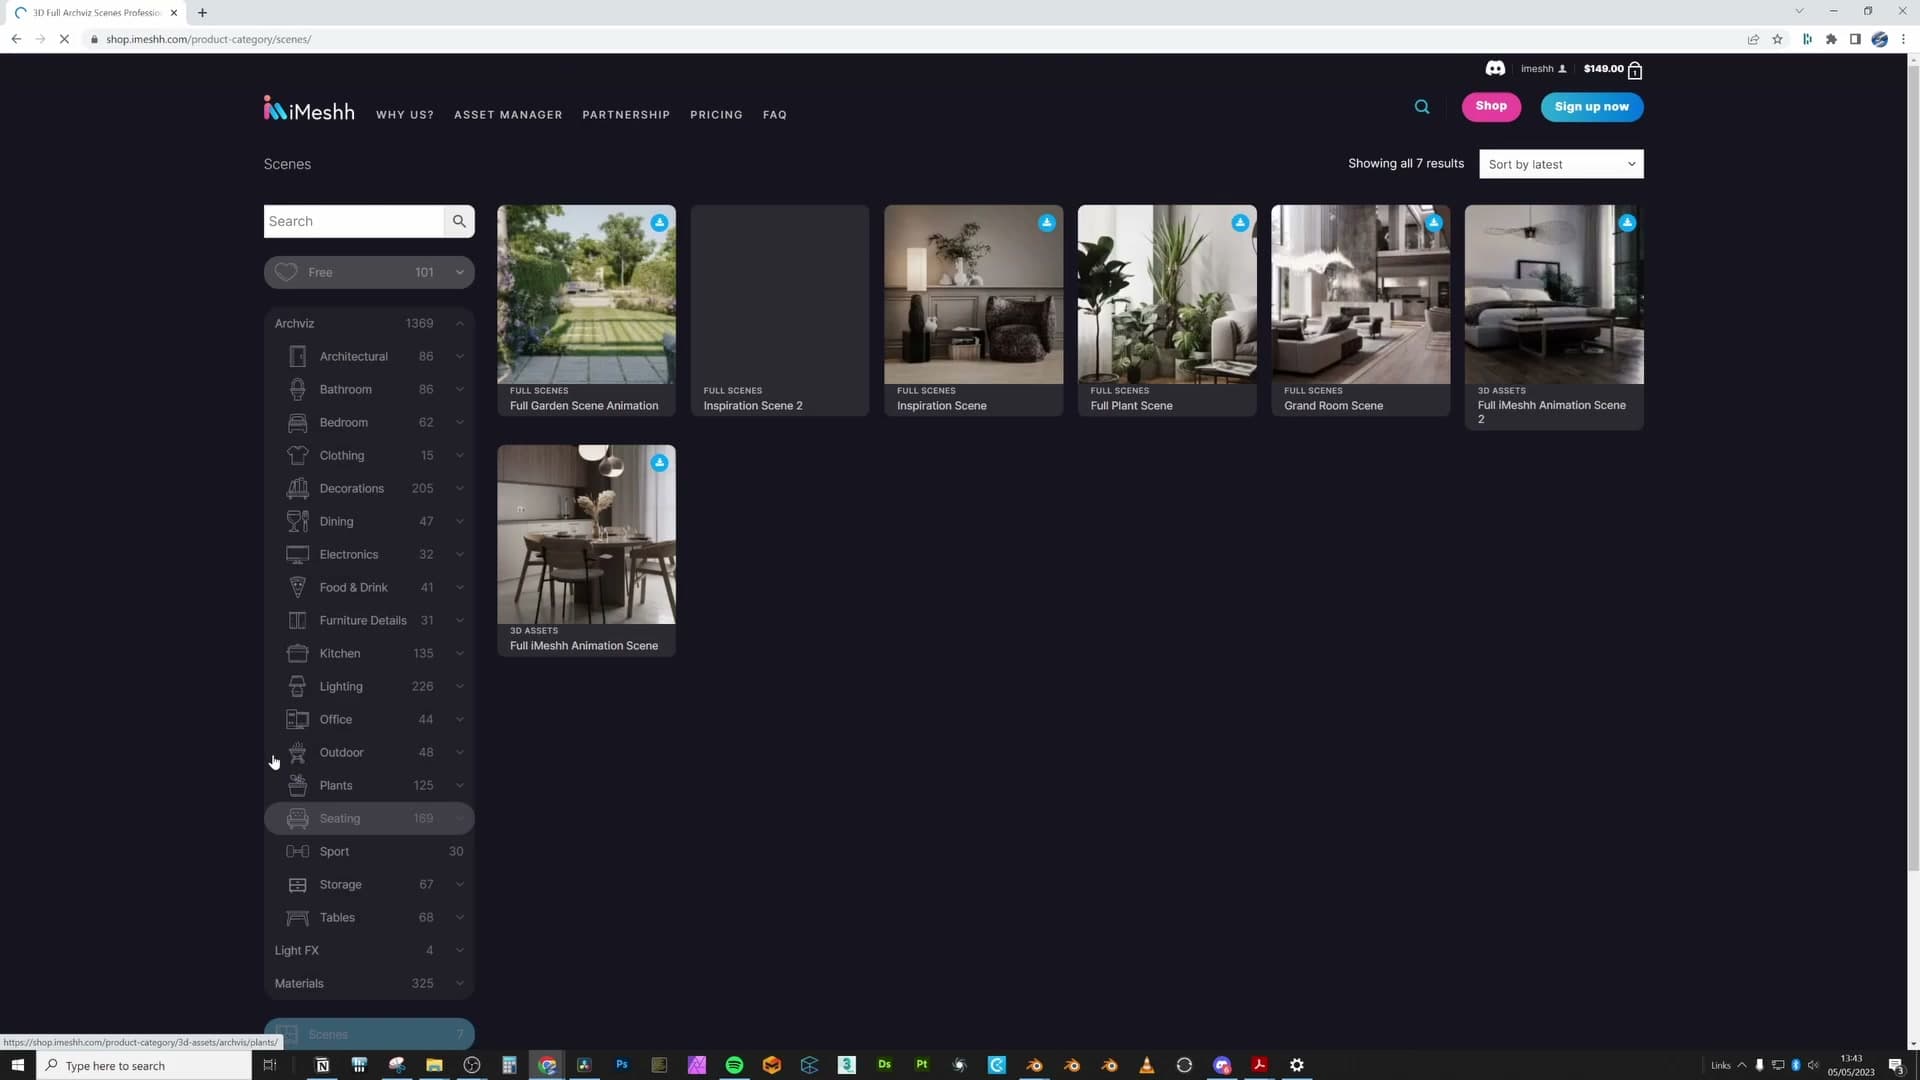Click download badge on Full Plant Scene
Viewport: 1920px width, 1080px height.
(1240, 223)
